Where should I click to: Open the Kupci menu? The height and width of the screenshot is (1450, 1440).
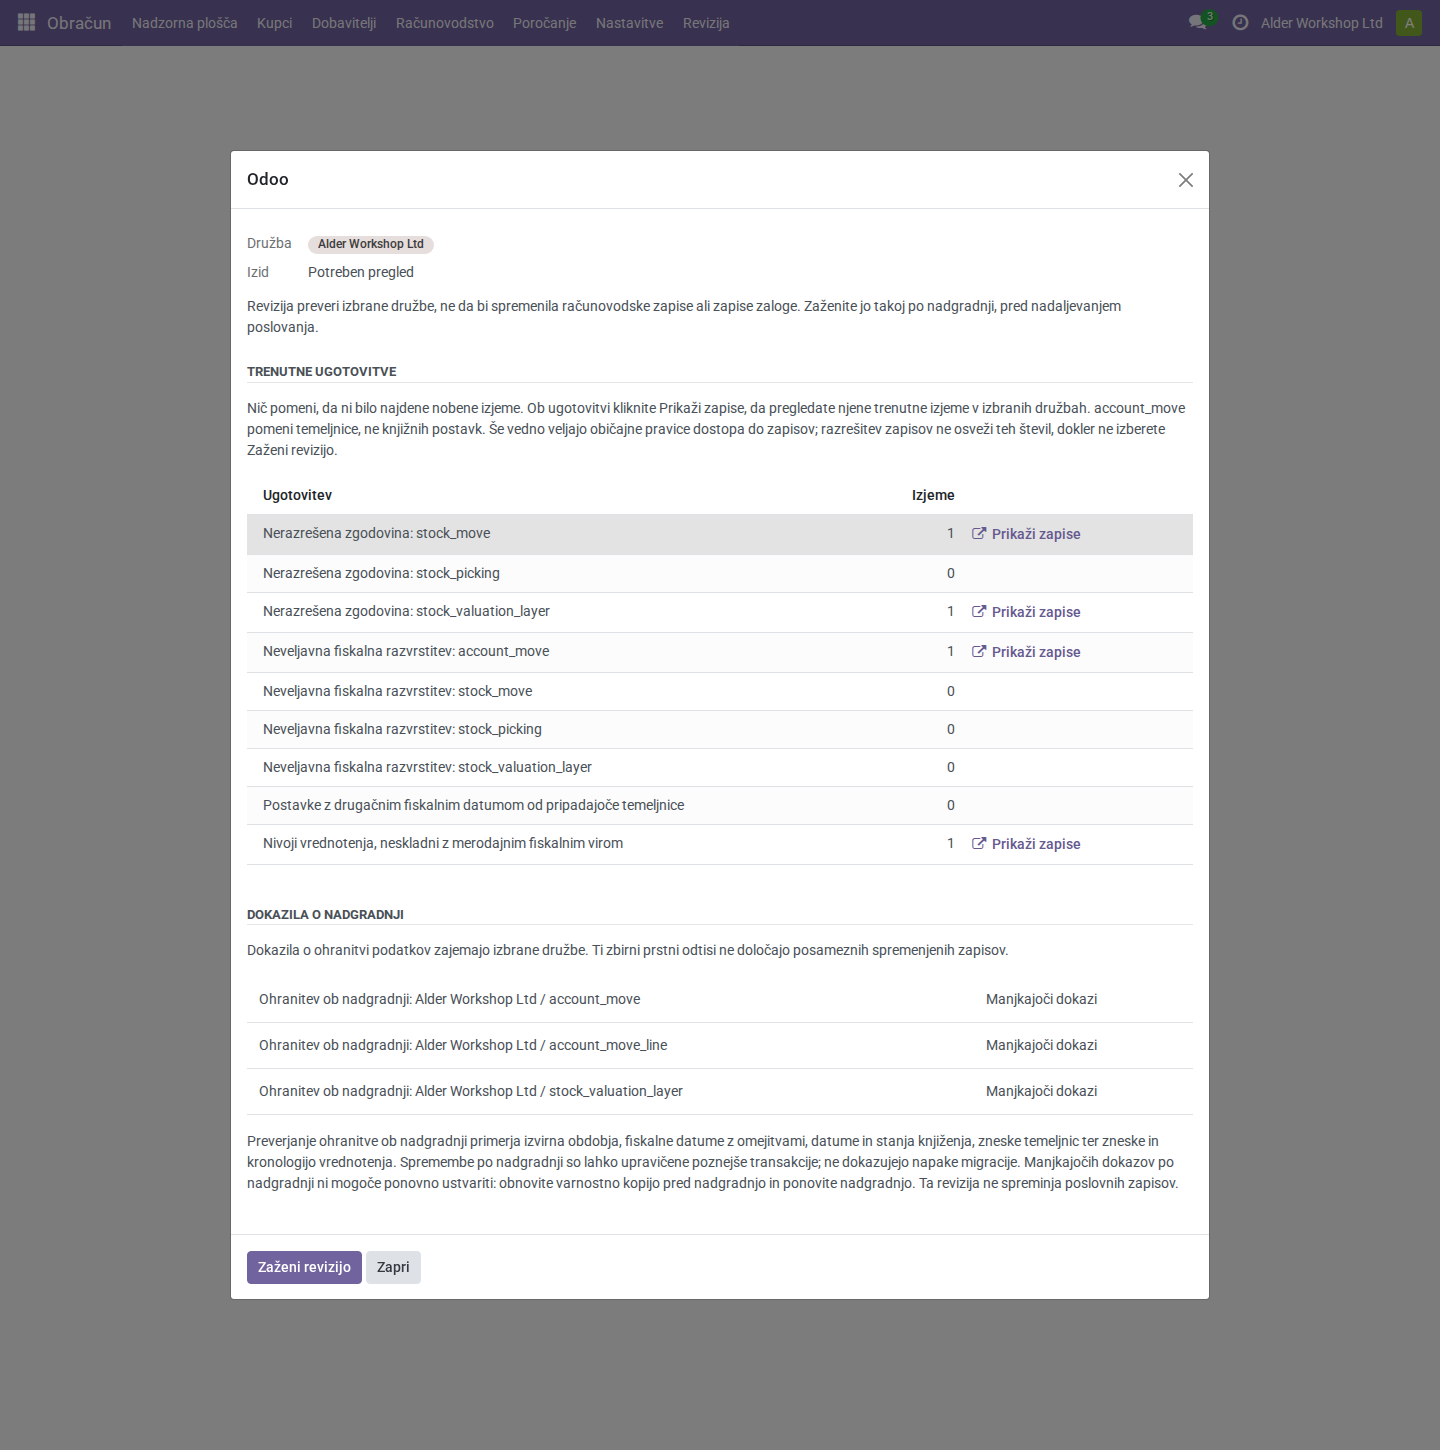275,23
